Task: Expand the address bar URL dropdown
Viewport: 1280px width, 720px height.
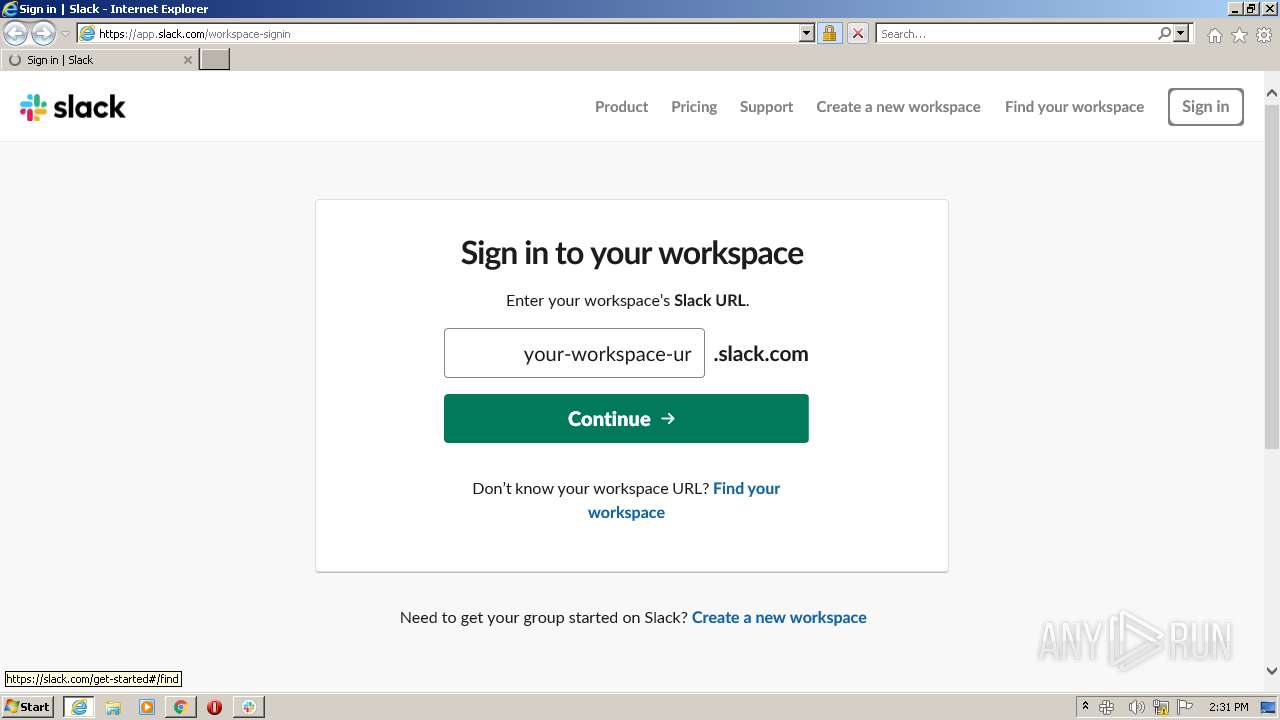Action: (807, 33)
